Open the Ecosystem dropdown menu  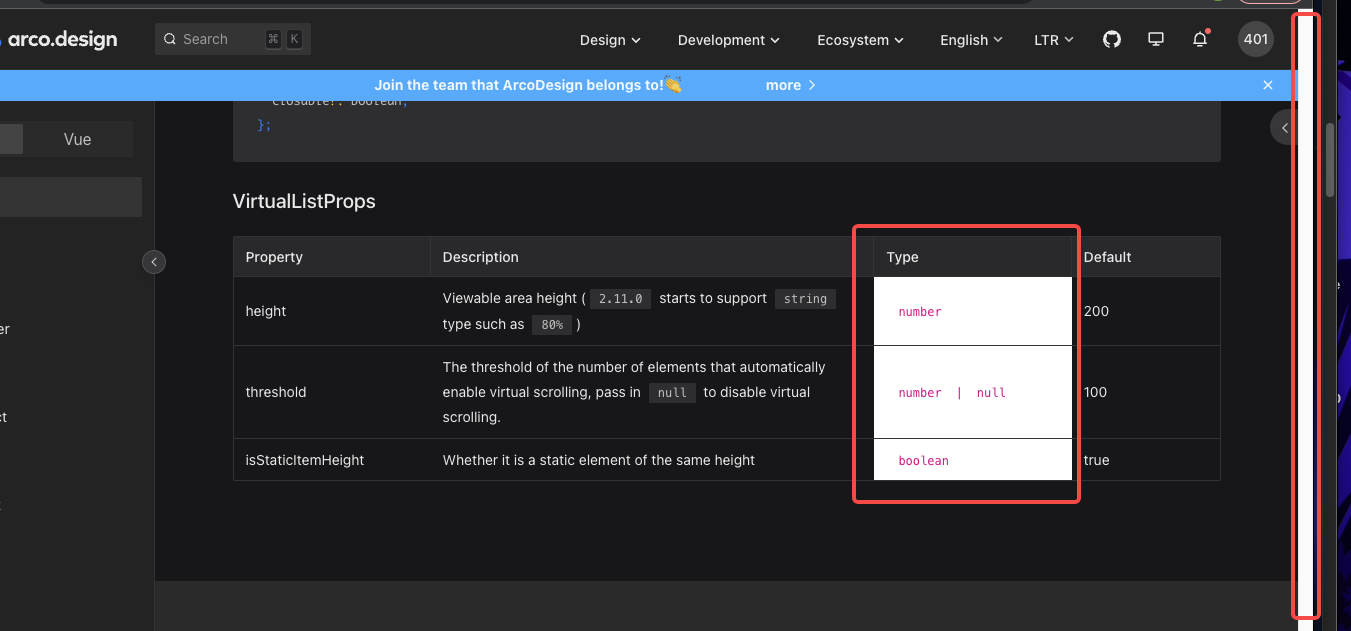(x=859, y=40)
